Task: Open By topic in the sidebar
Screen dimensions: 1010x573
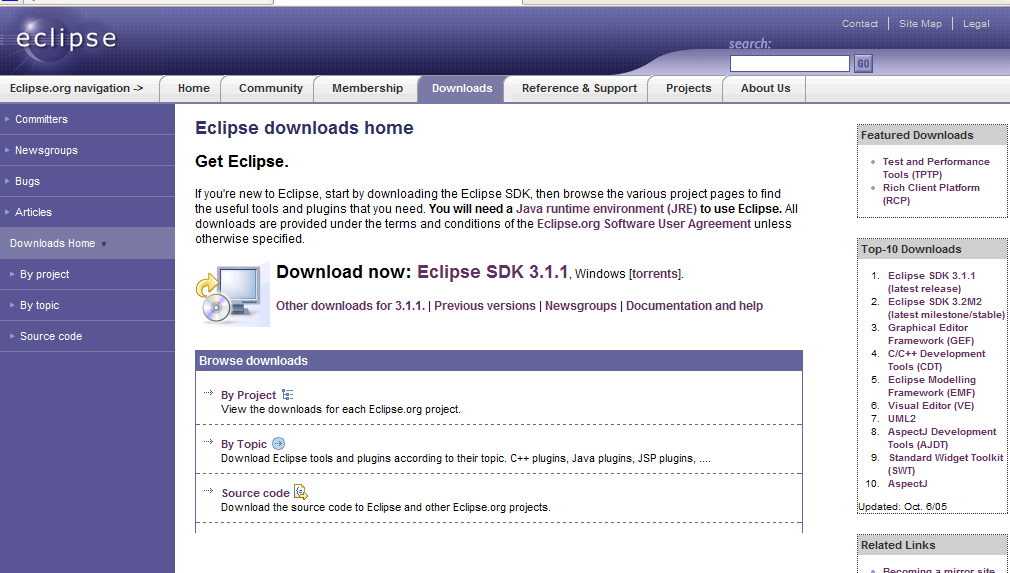Action: (x=87, y=305)
